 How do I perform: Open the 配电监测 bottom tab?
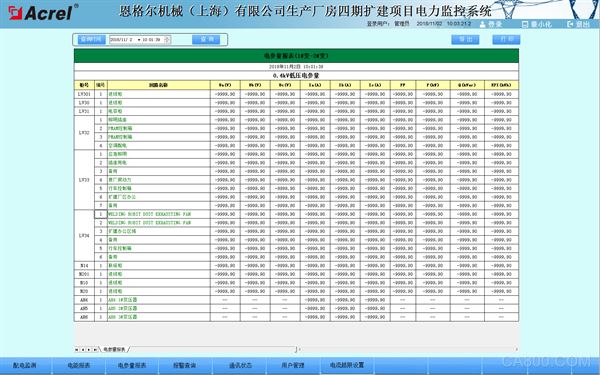[x=25, y=366]
